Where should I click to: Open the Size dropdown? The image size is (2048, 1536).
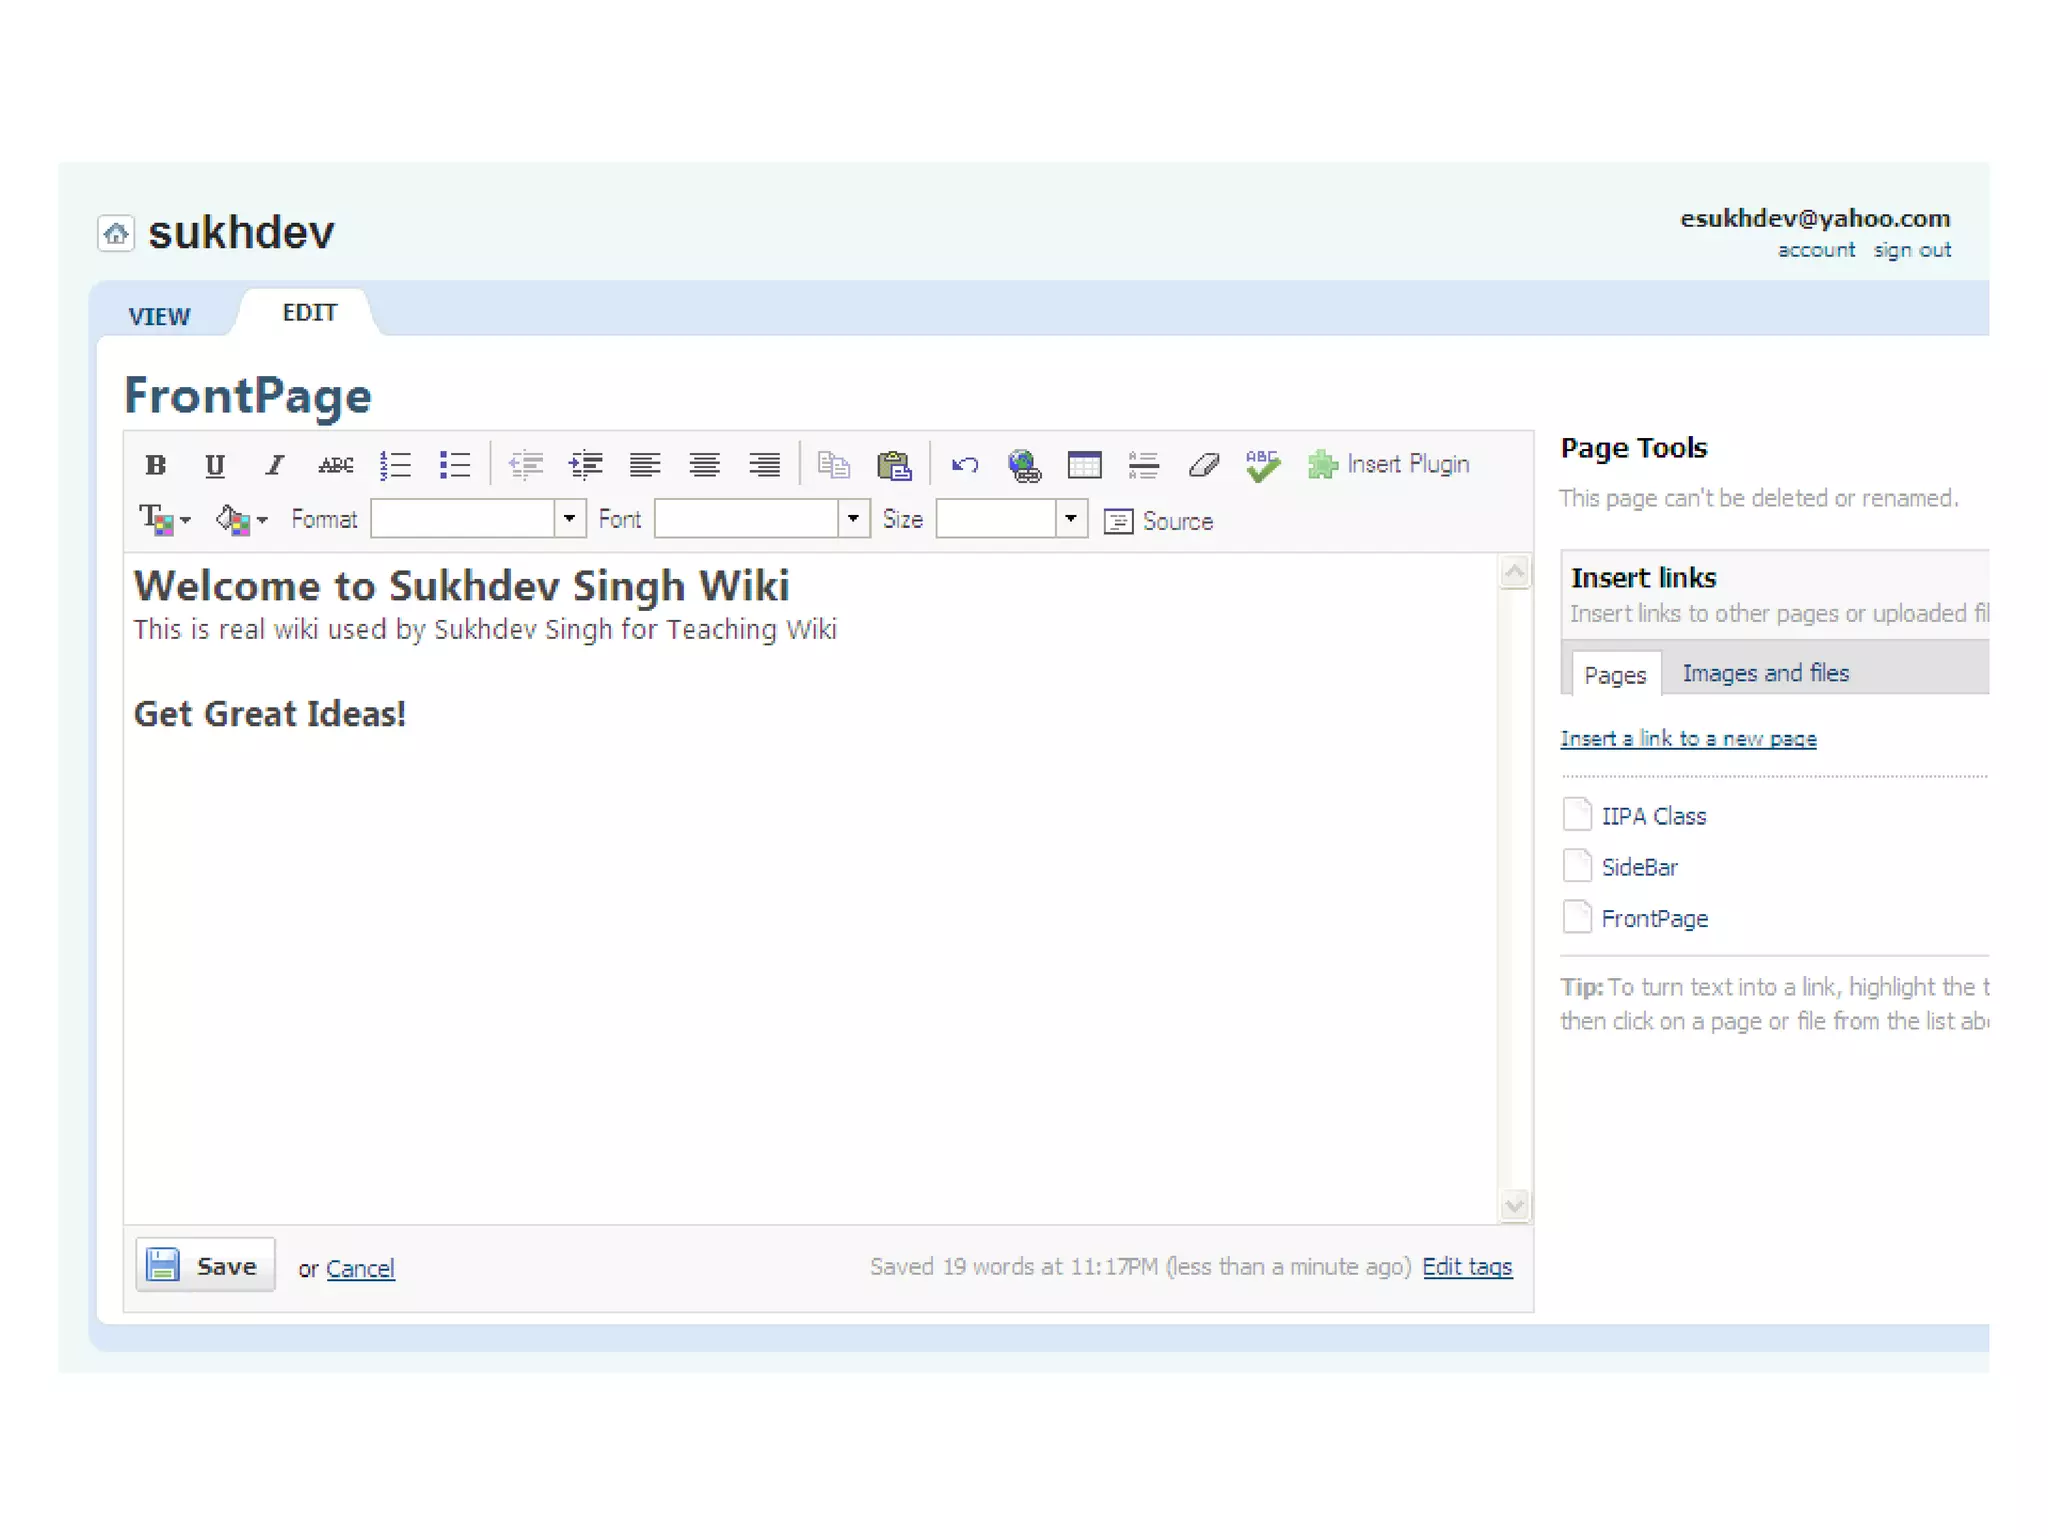1071,519
